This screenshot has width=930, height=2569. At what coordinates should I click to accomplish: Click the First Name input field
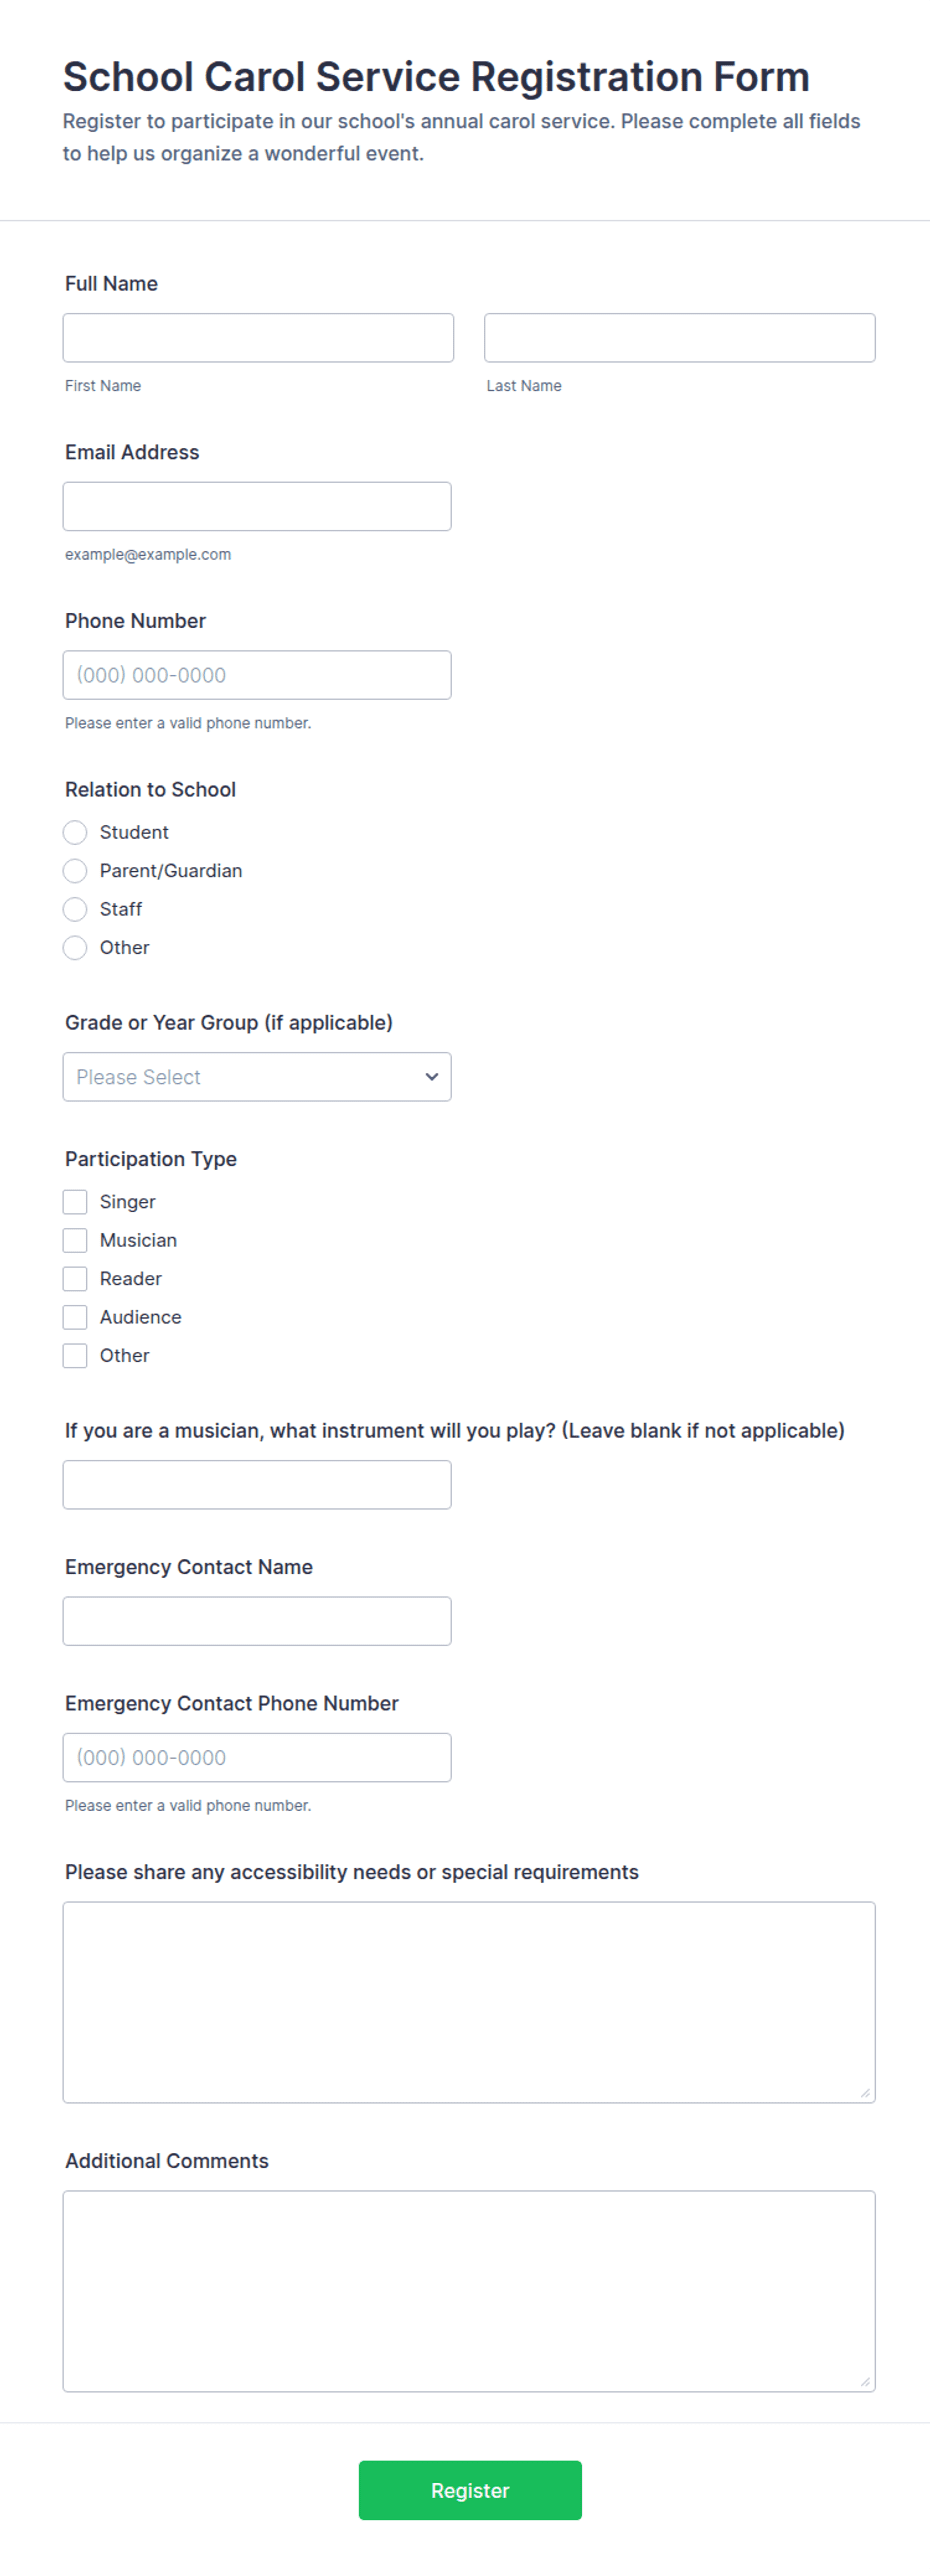coord(258,338)
